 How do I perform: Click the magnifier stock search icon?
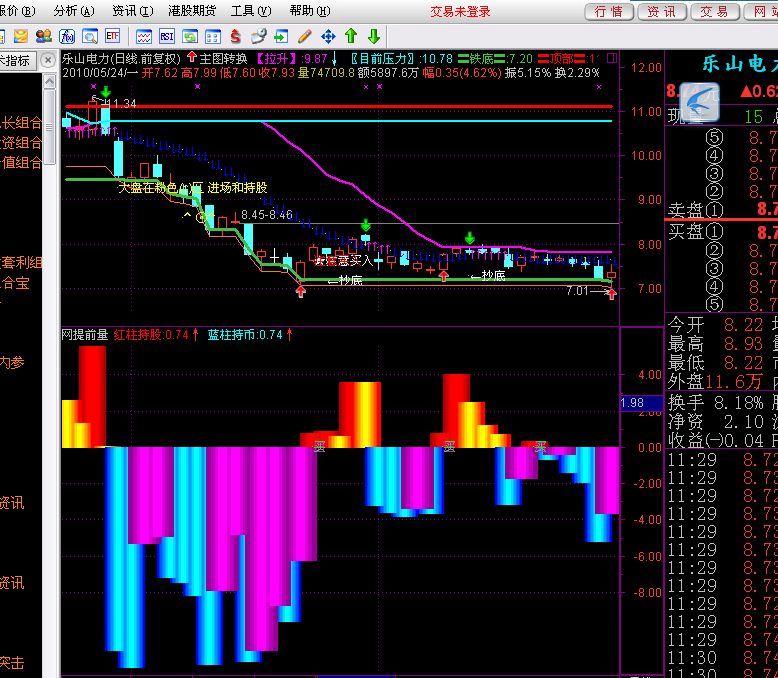pos(90,36)
